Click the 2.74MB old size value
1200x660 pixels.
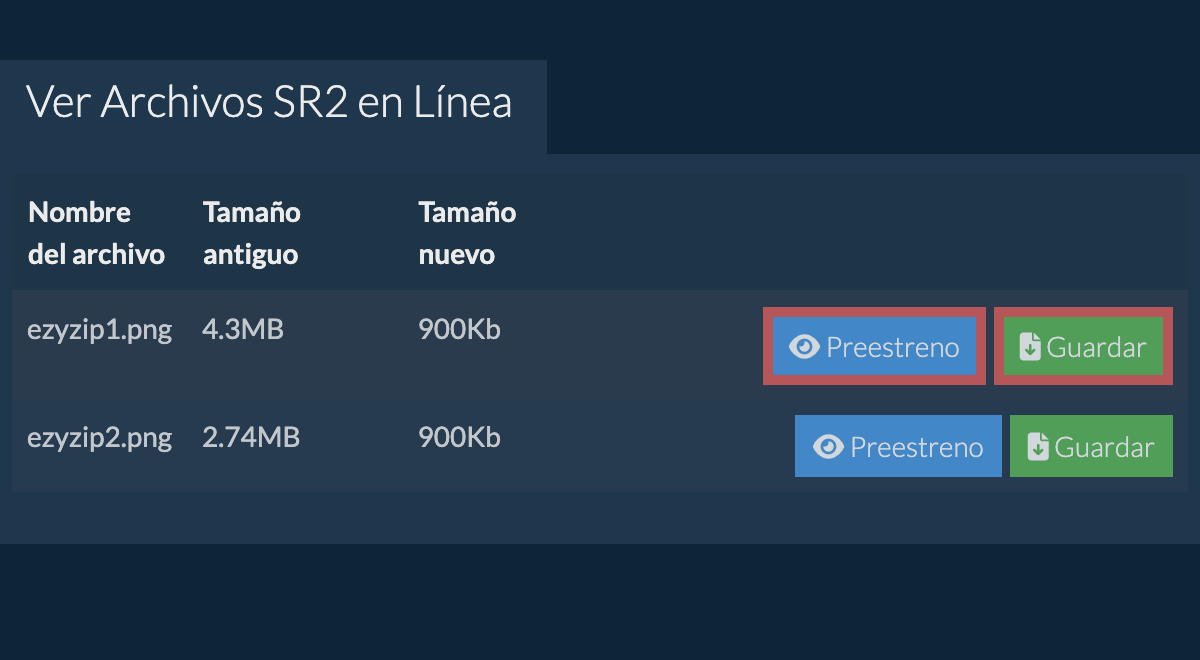point(251,438)
